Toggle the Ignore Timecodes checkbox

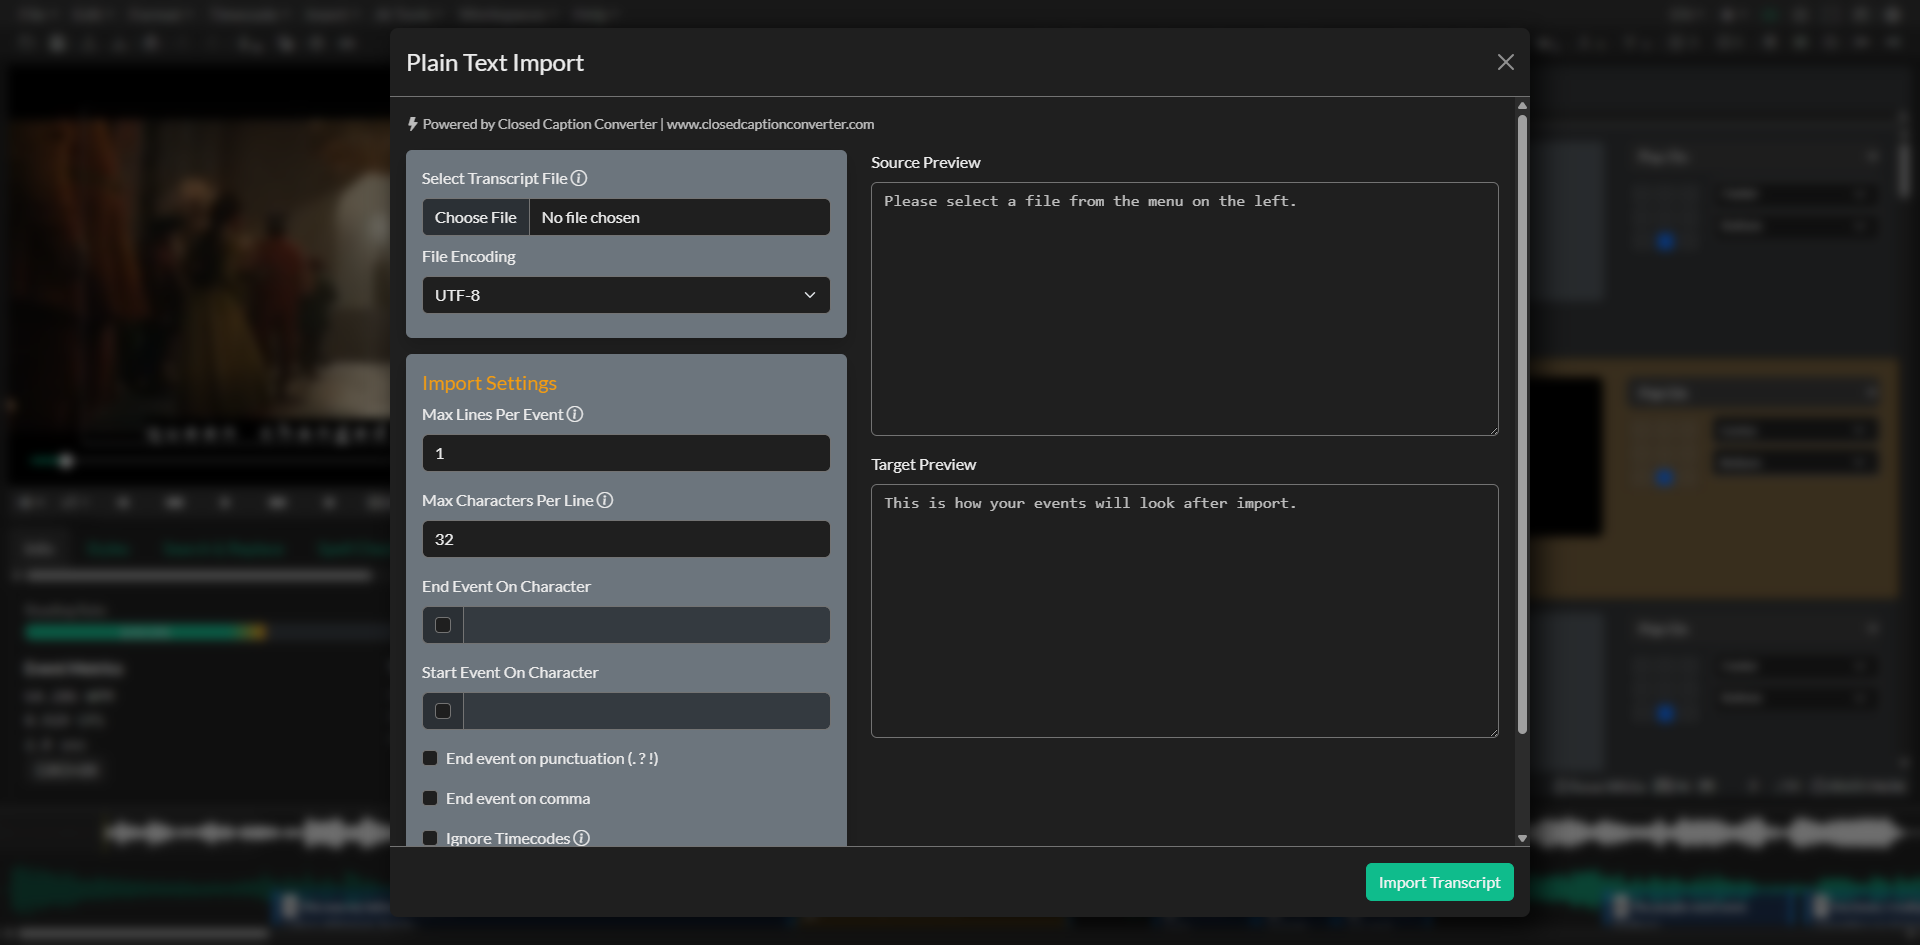click(x=430, y=838)
